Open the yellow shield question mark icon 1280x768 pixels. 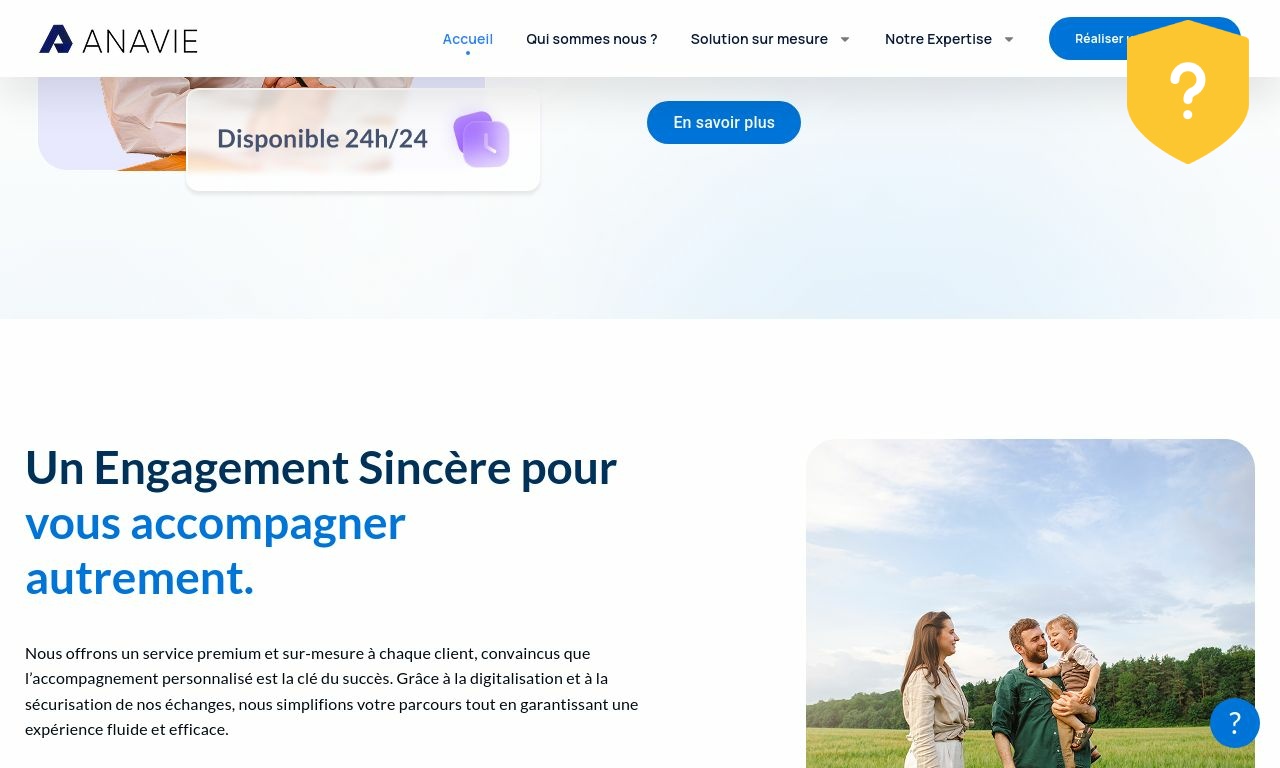tap(1188, 92)
